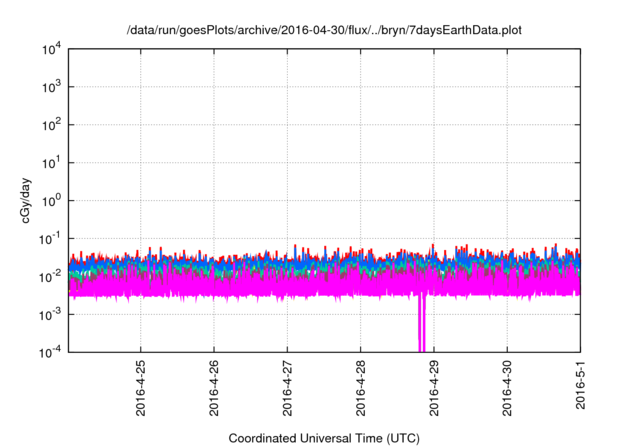Click the 2016-4-27 date tick label

(287, 388)
